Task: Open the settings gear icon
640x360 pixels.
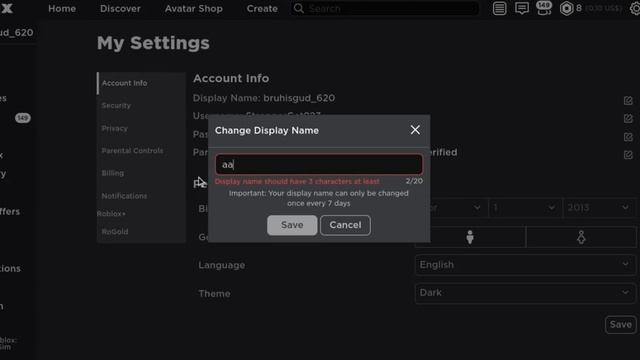Action: [635, 8]
